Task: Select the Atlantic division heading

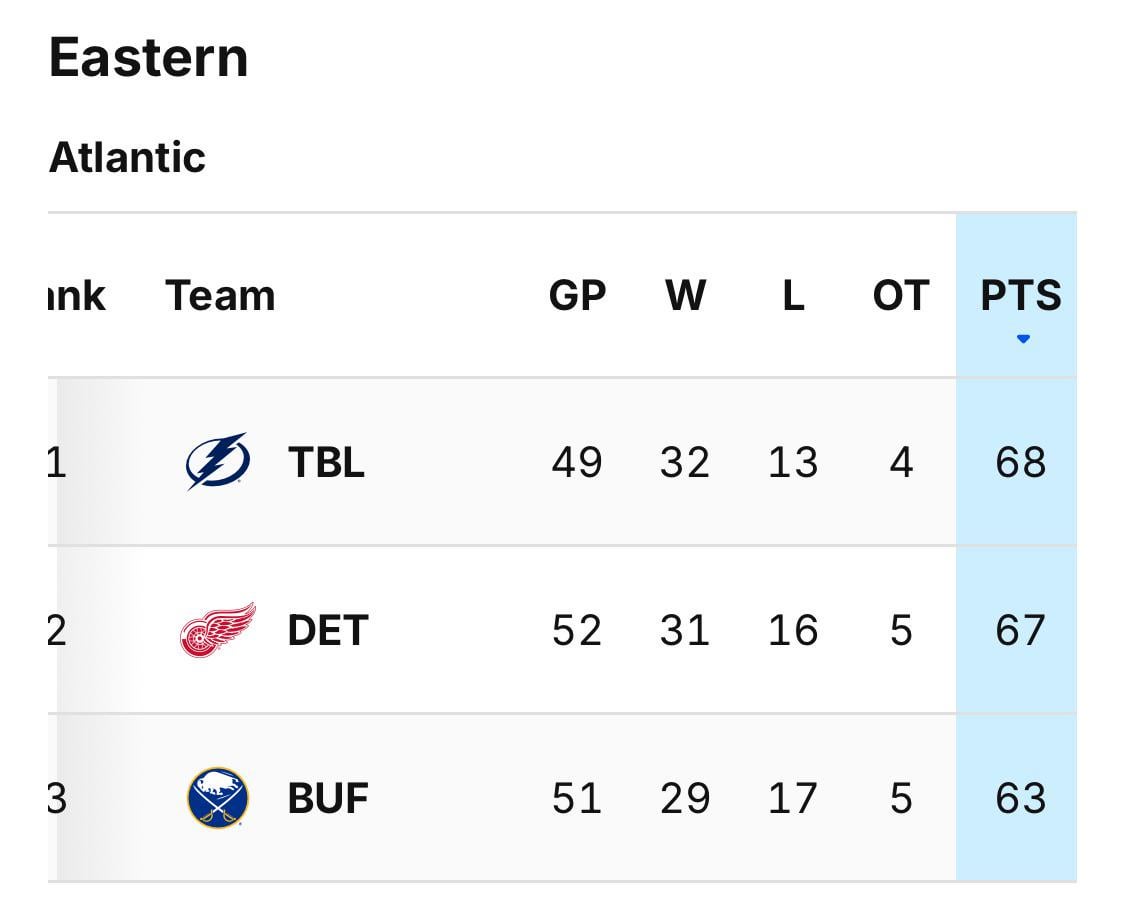Action: [x=128, y=156]
